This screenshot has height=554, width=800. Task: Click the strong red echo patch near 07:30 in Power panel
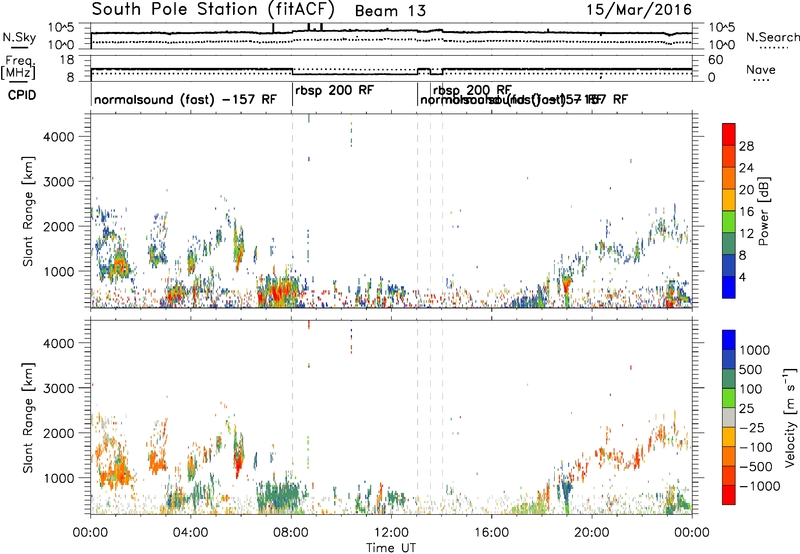tap(277, 293)
